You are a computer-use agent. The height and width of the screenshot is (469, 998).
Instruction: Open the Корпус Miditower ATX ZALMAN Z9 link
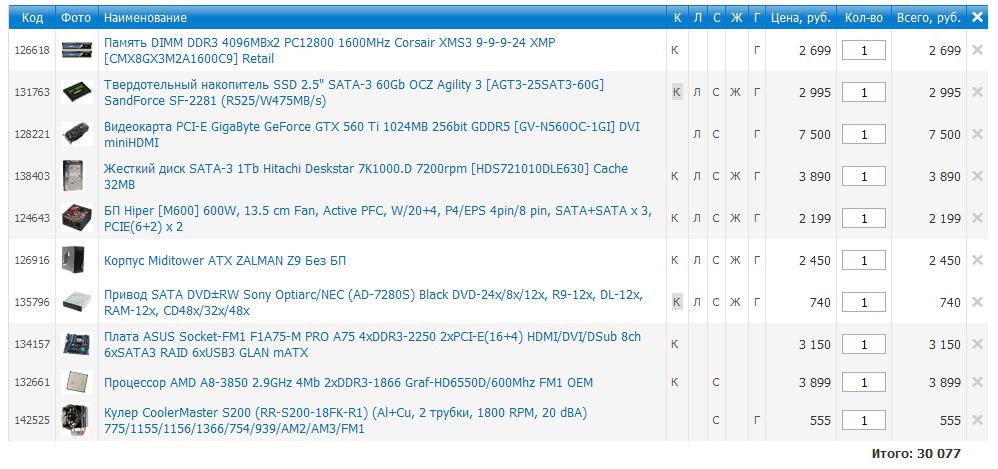point(225,261)
